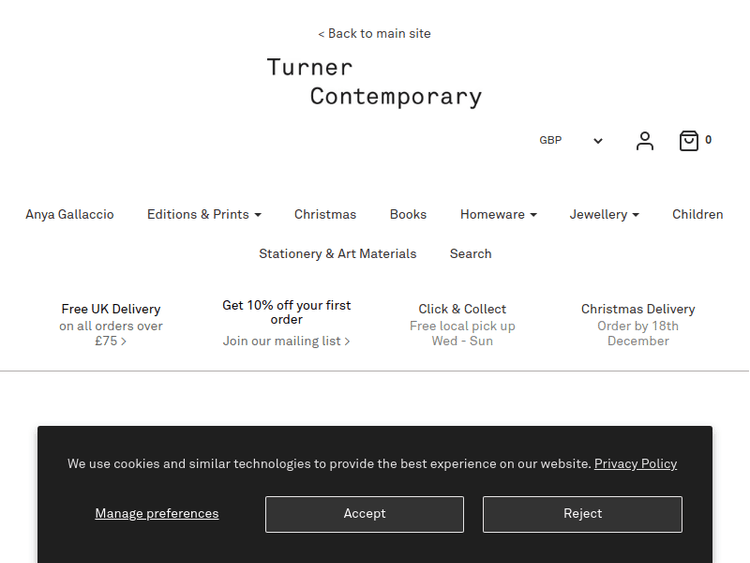Expand the Homeware menu

498,214
